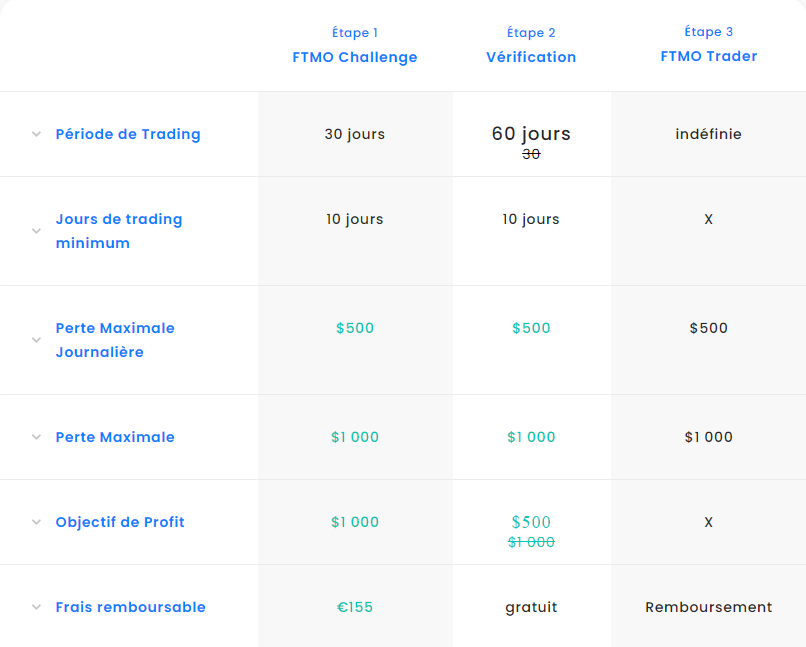Viewport: 806px width, 647px height.
Task: Click the gratuit cell under Vérification
Action: point(531,607)
